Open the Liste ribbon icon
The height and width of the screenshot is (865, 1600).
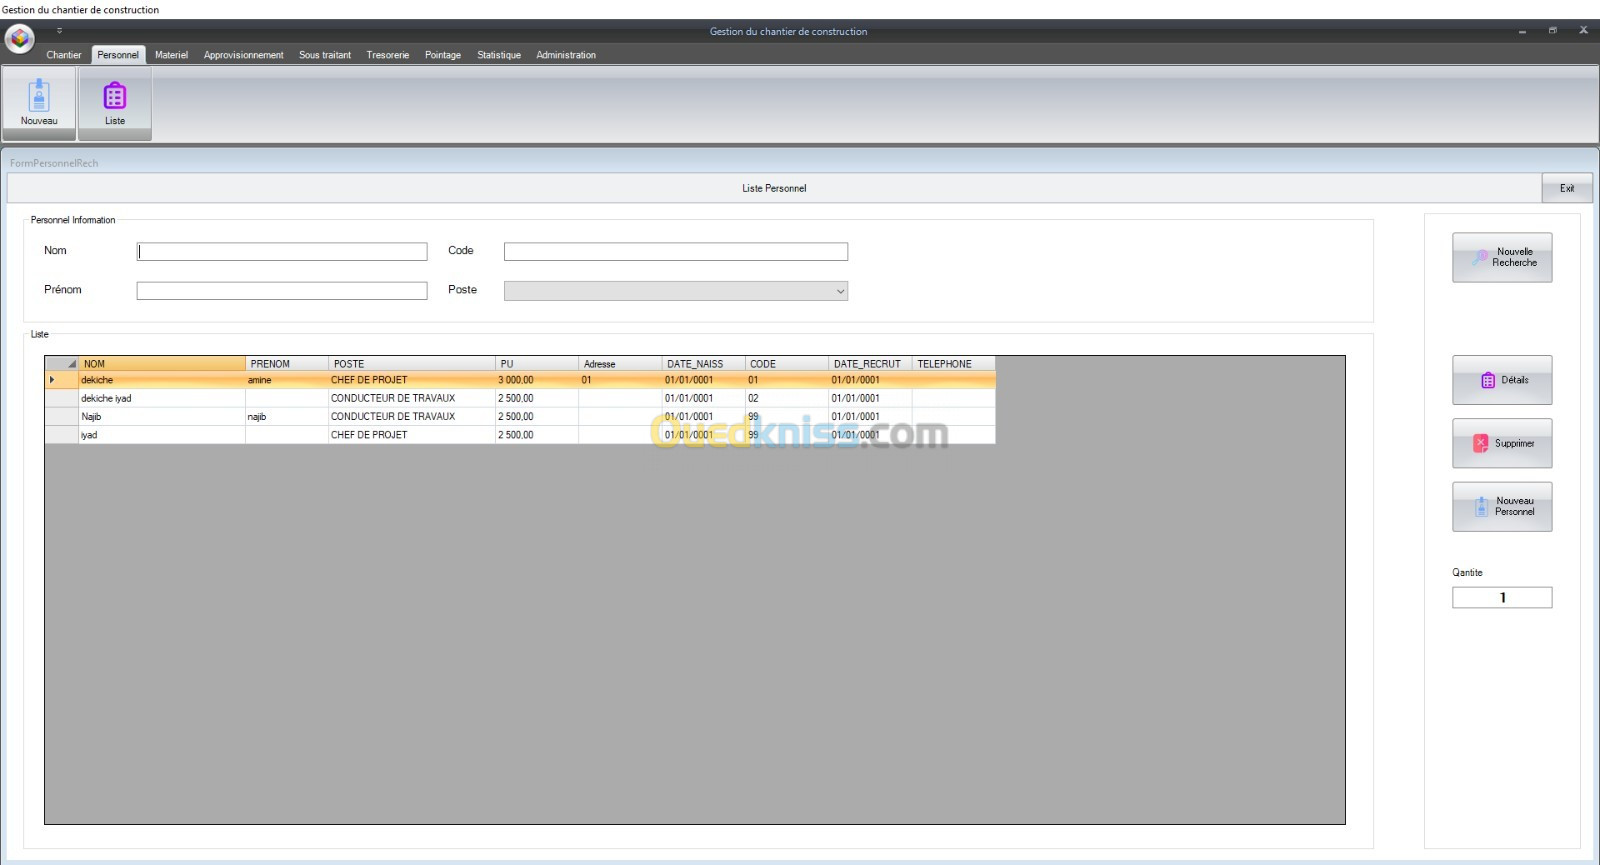115,101
